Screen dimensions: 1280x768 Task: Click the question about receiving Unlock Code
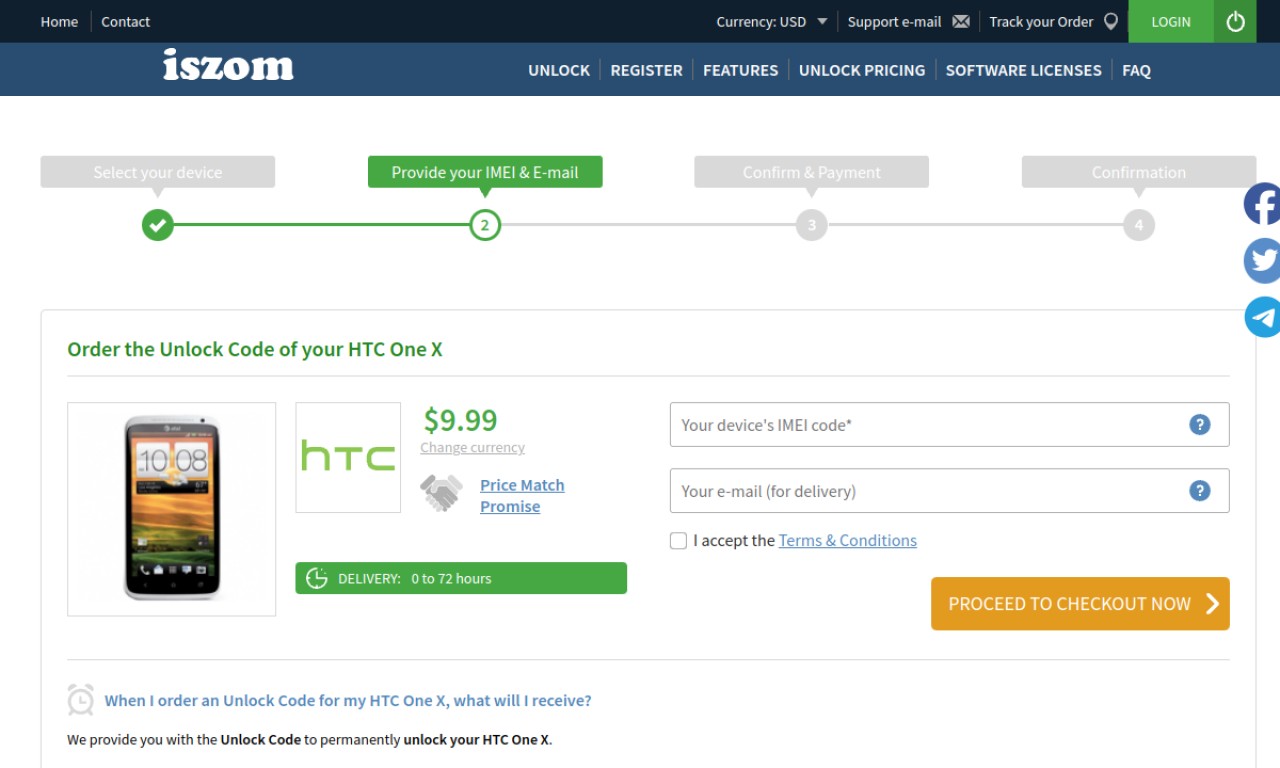[x=348, y=701]
